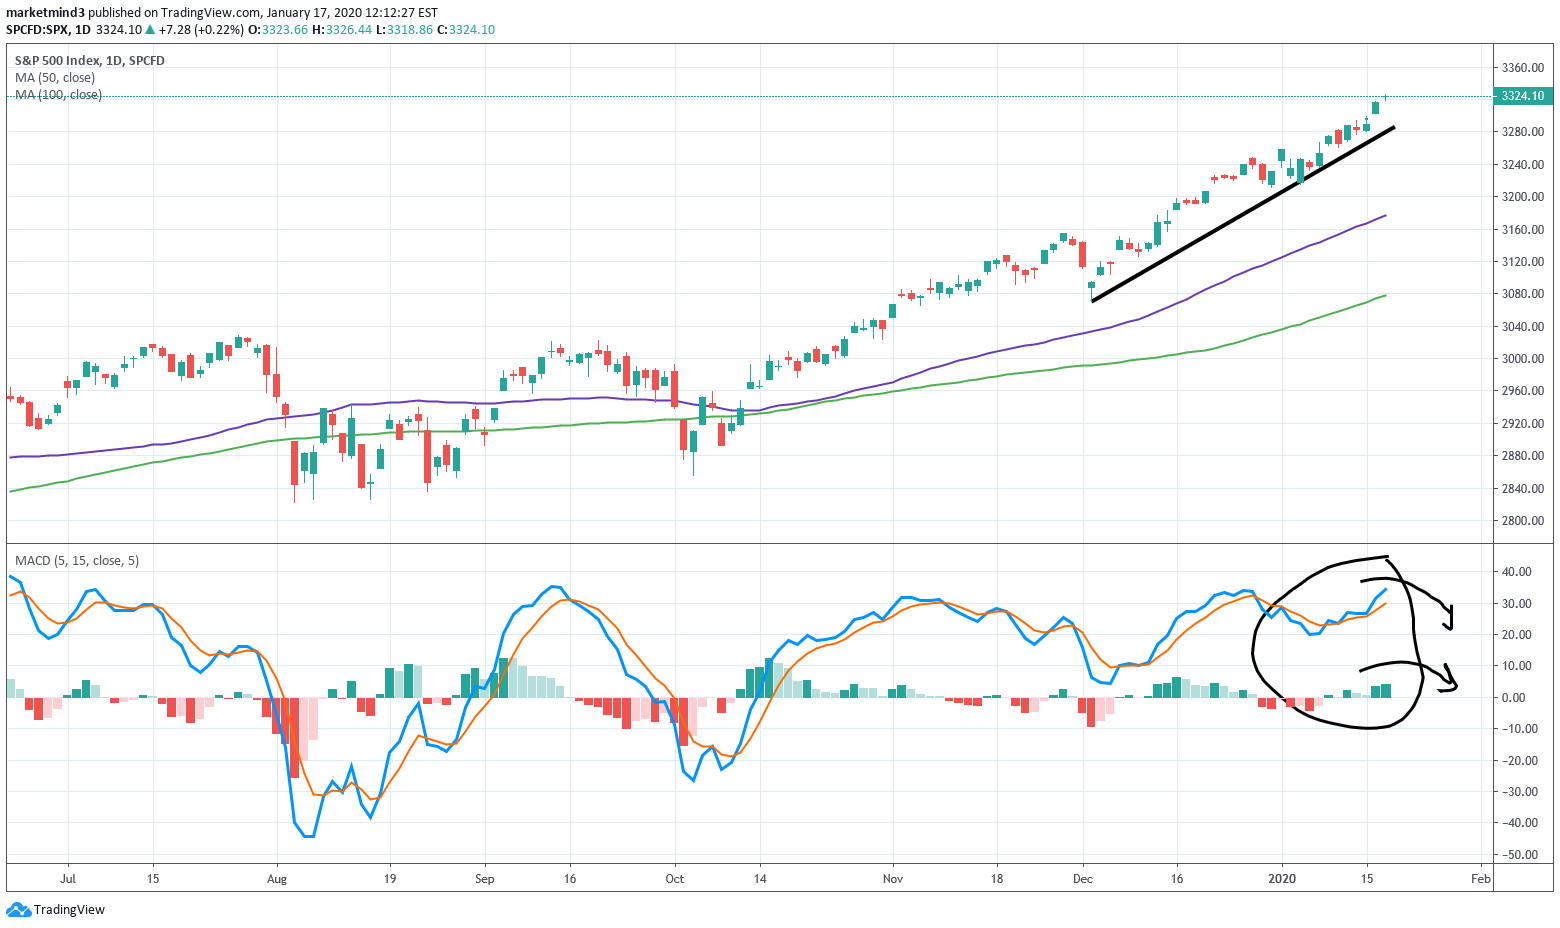The height and width of the screenshot is (928, 1560).
Task: Select the MA (50, close) legend label
Action: tap(55, 78)
